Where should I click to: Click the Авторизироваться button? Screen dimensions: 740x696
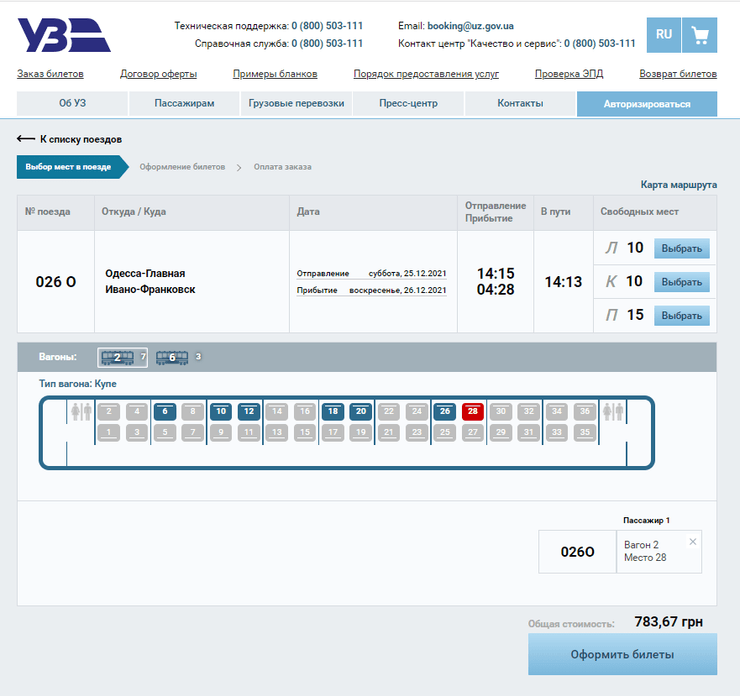pos(646,104)
